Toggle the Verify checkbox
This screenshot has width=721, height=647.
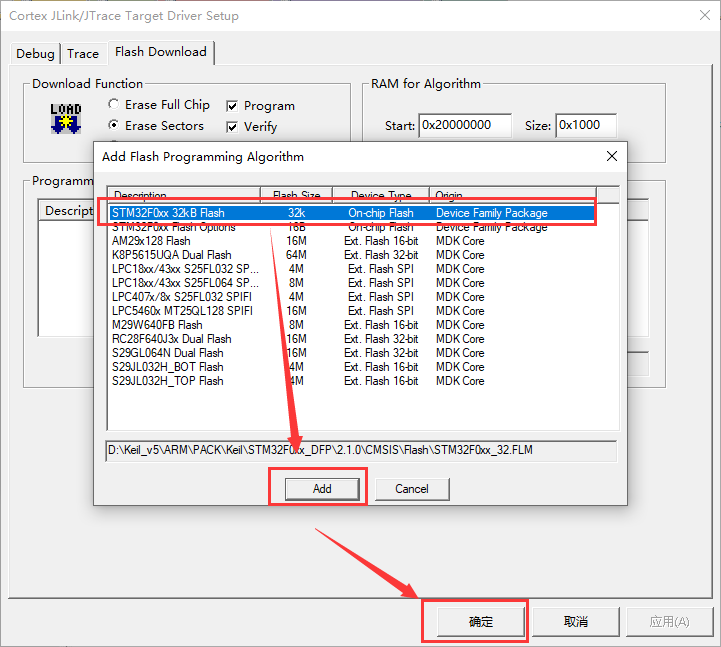(x=252, y=126)
